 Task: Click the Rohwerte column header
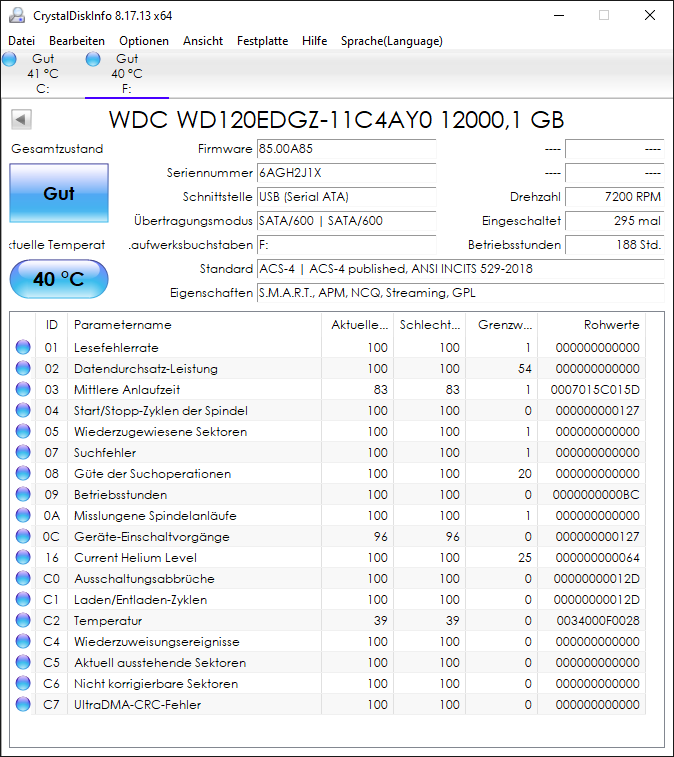pyautogui.click(x=591, y=324)
